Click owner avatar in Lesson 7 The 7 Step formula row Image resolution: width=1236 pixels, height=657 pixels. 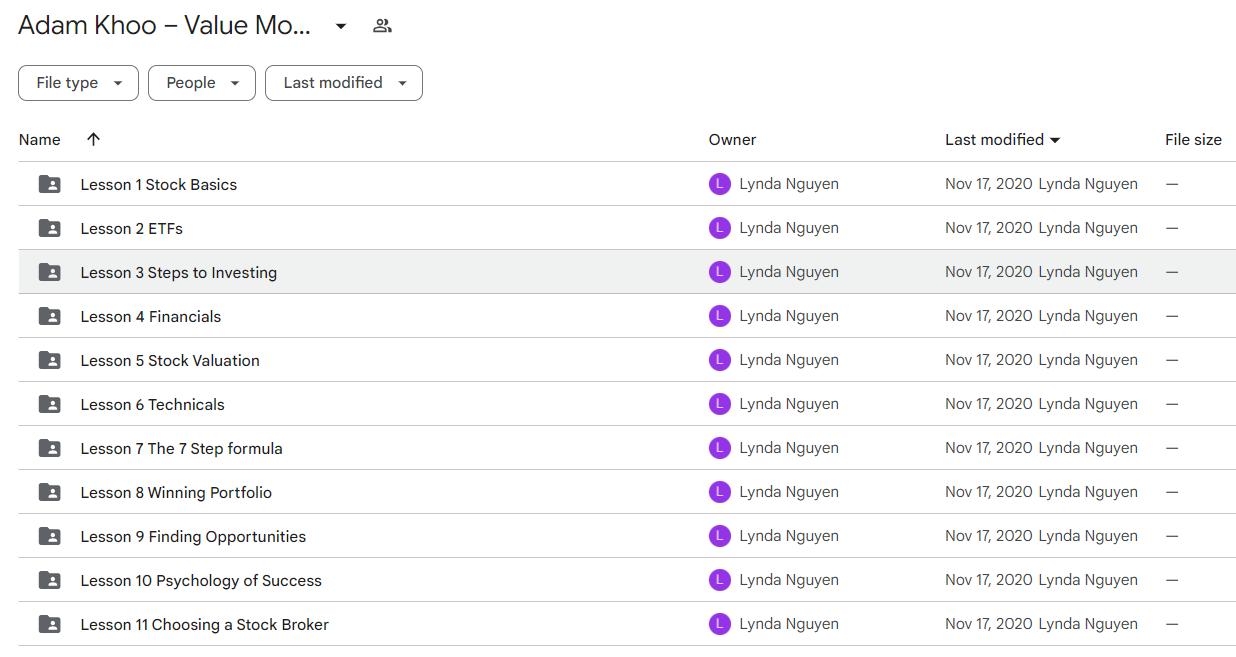pos(720,448)
